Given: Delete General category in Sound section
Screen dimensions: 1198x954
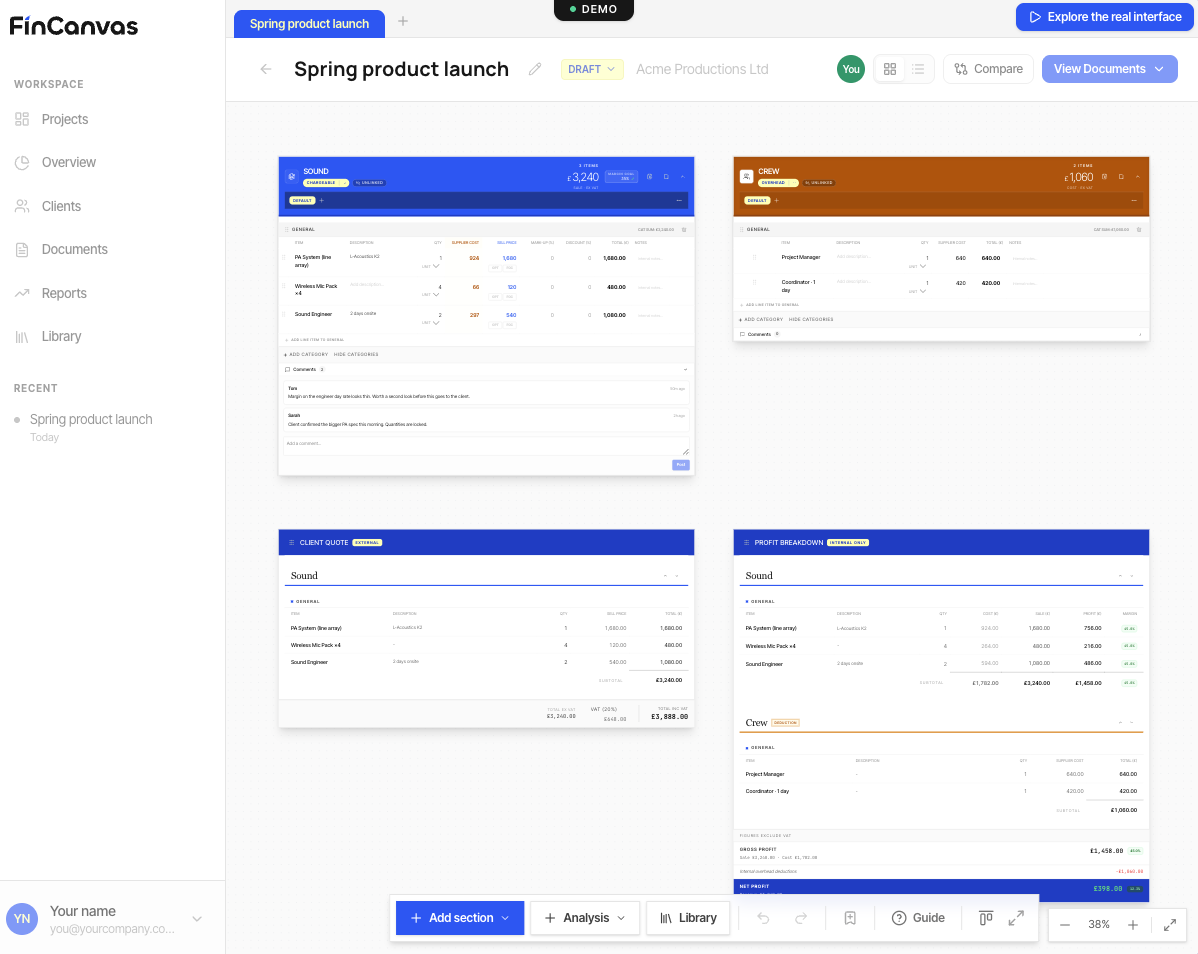Looking at the screenshot, I should coord(684,230).
